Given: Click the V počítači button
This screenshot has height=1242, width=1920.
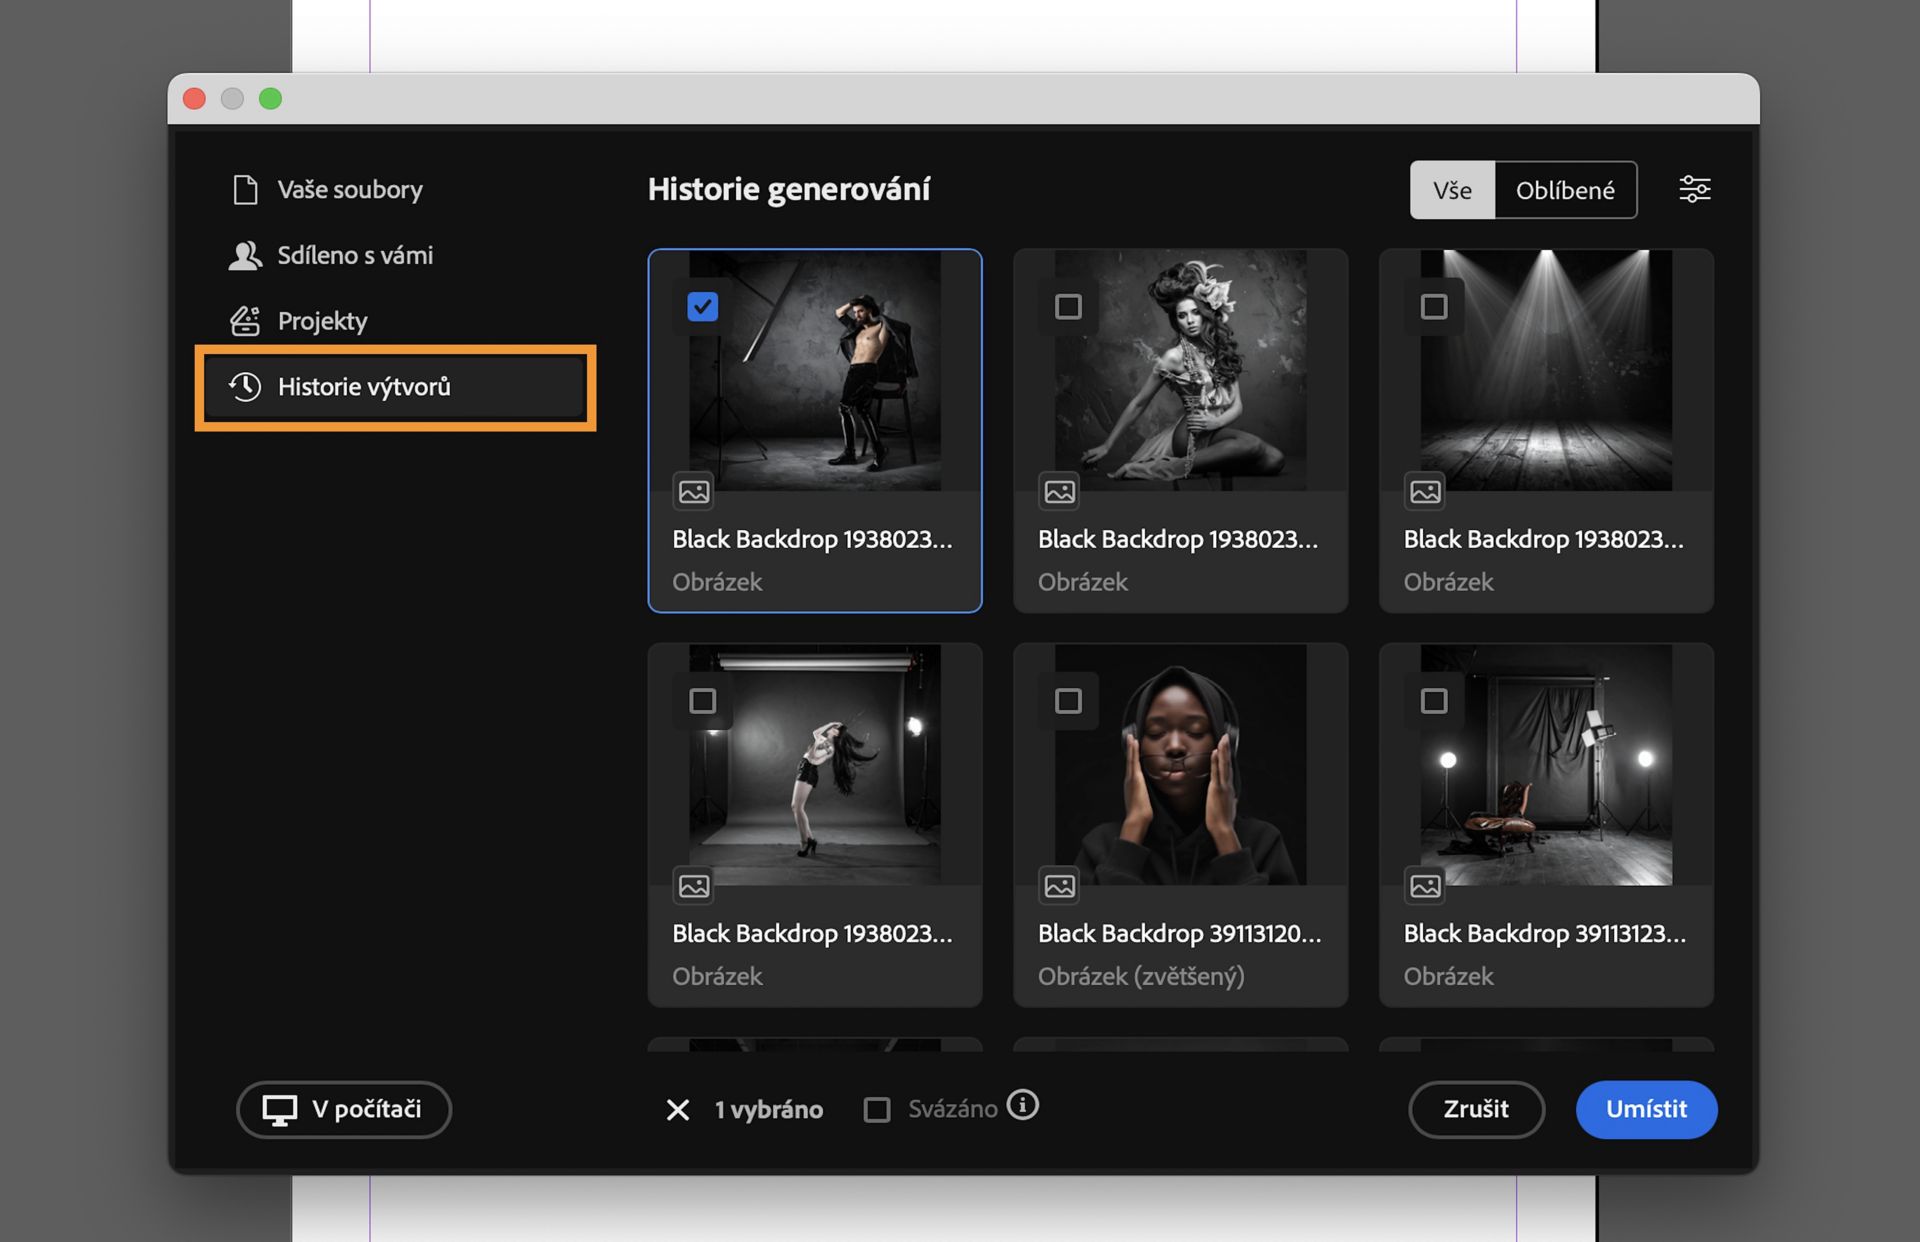Looking at the screenshot, I should [343, 1109].
